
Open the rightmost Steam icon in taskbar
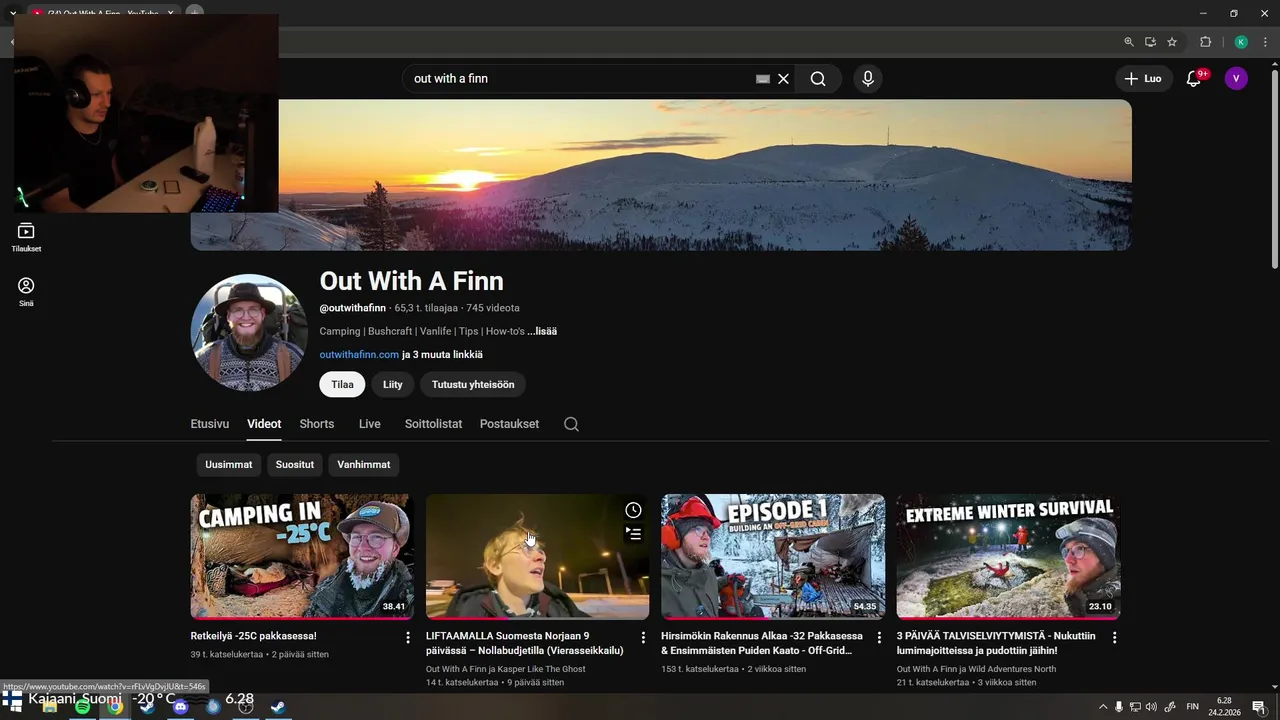pyautogui.click(x=278, y=707)
